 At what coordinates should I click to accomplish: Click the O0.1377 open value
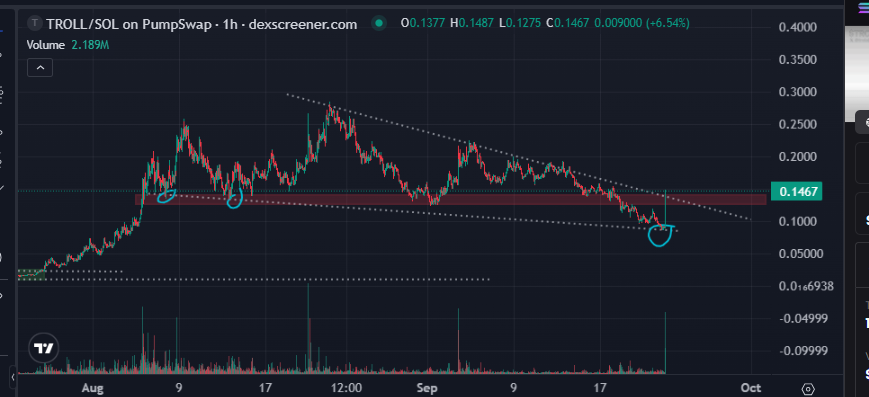(x=422, y=23)
